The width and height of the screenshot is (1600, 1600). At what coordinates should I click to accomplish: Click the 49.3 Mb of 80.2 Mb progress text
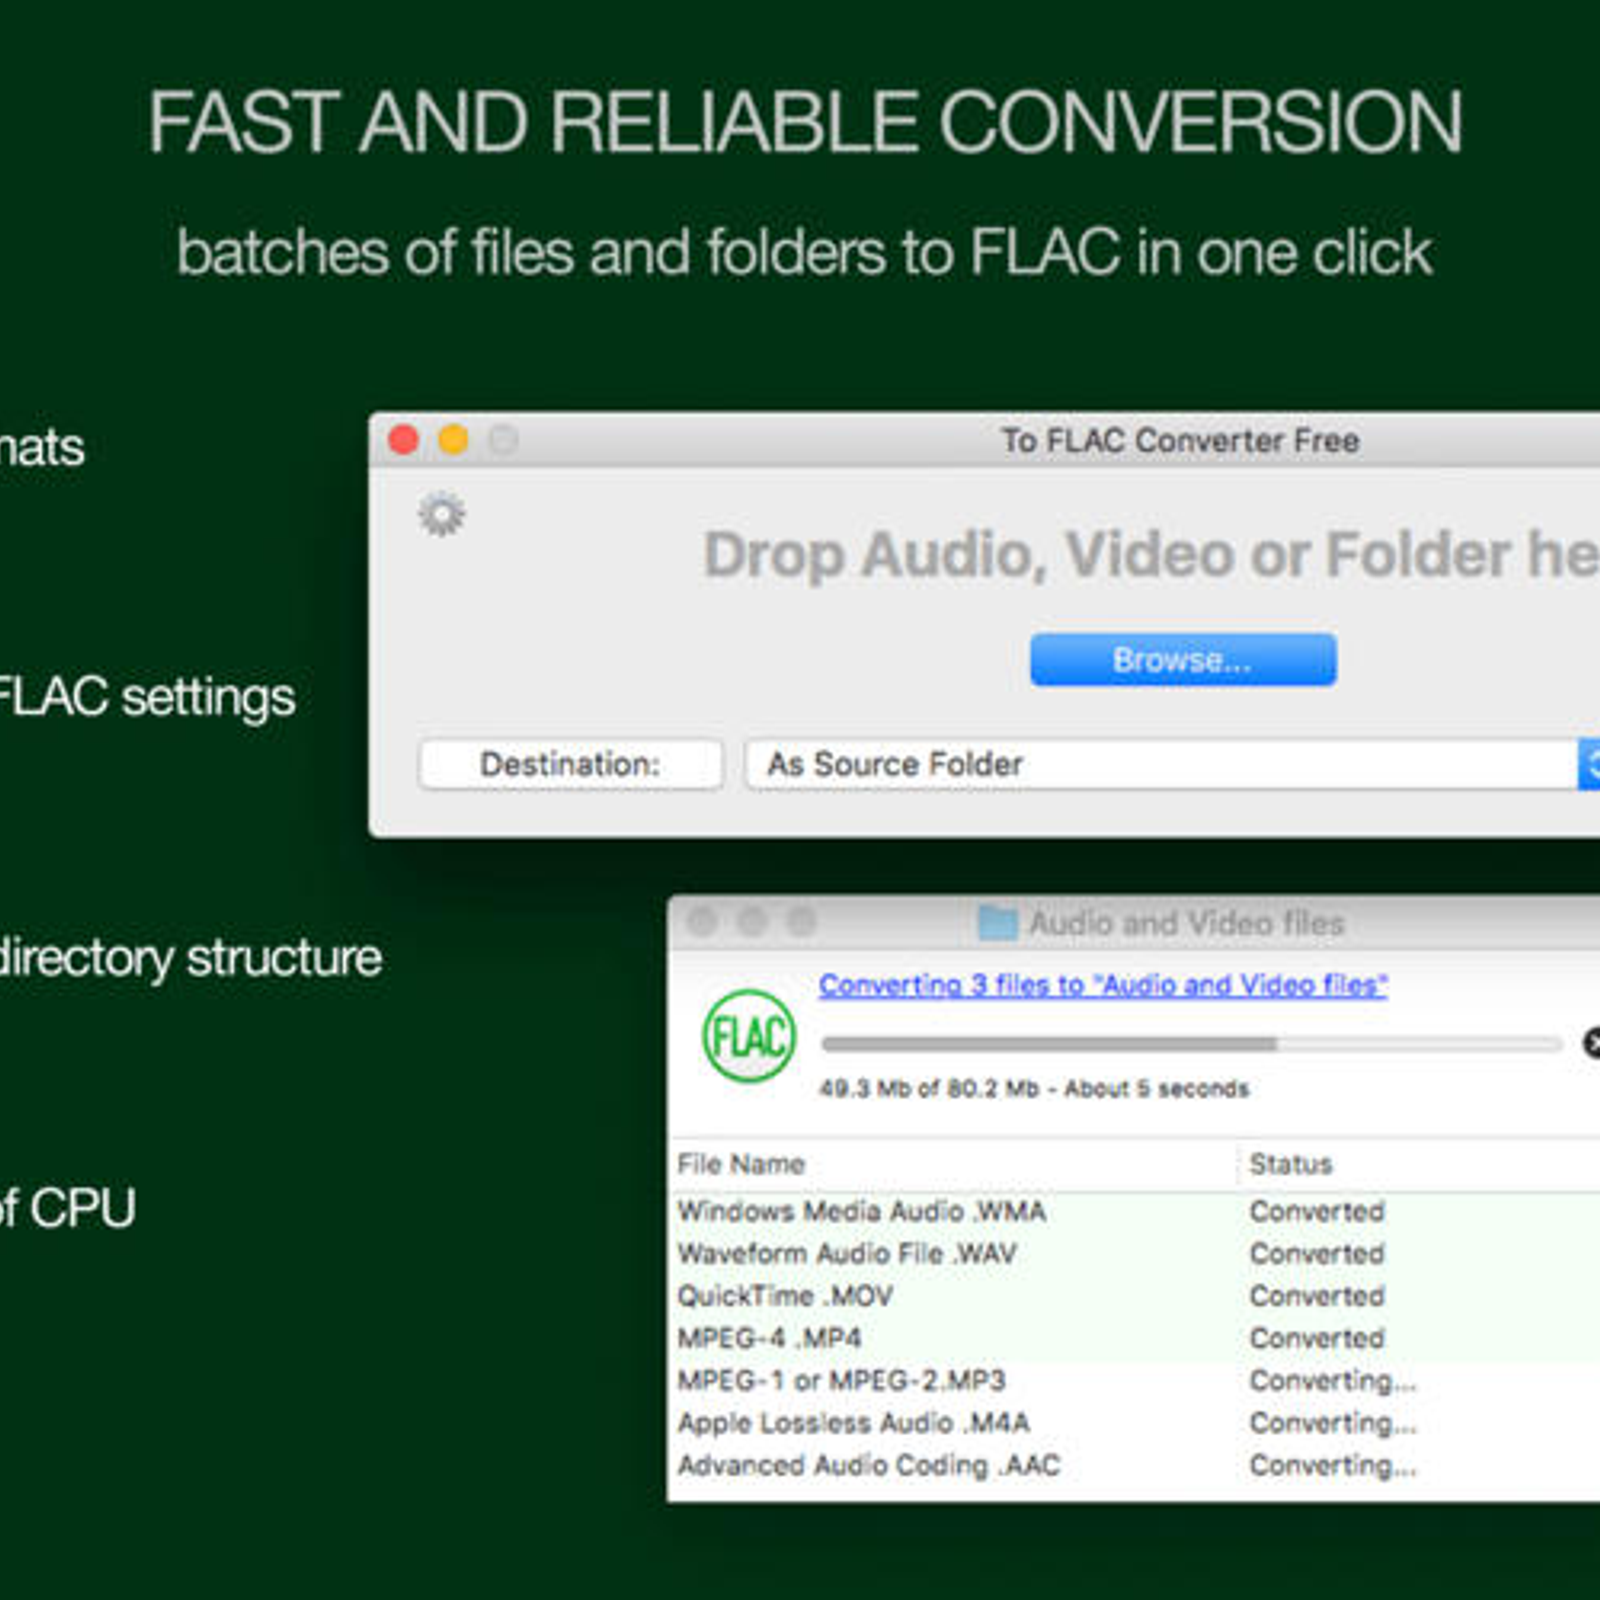(1034, 1088)
